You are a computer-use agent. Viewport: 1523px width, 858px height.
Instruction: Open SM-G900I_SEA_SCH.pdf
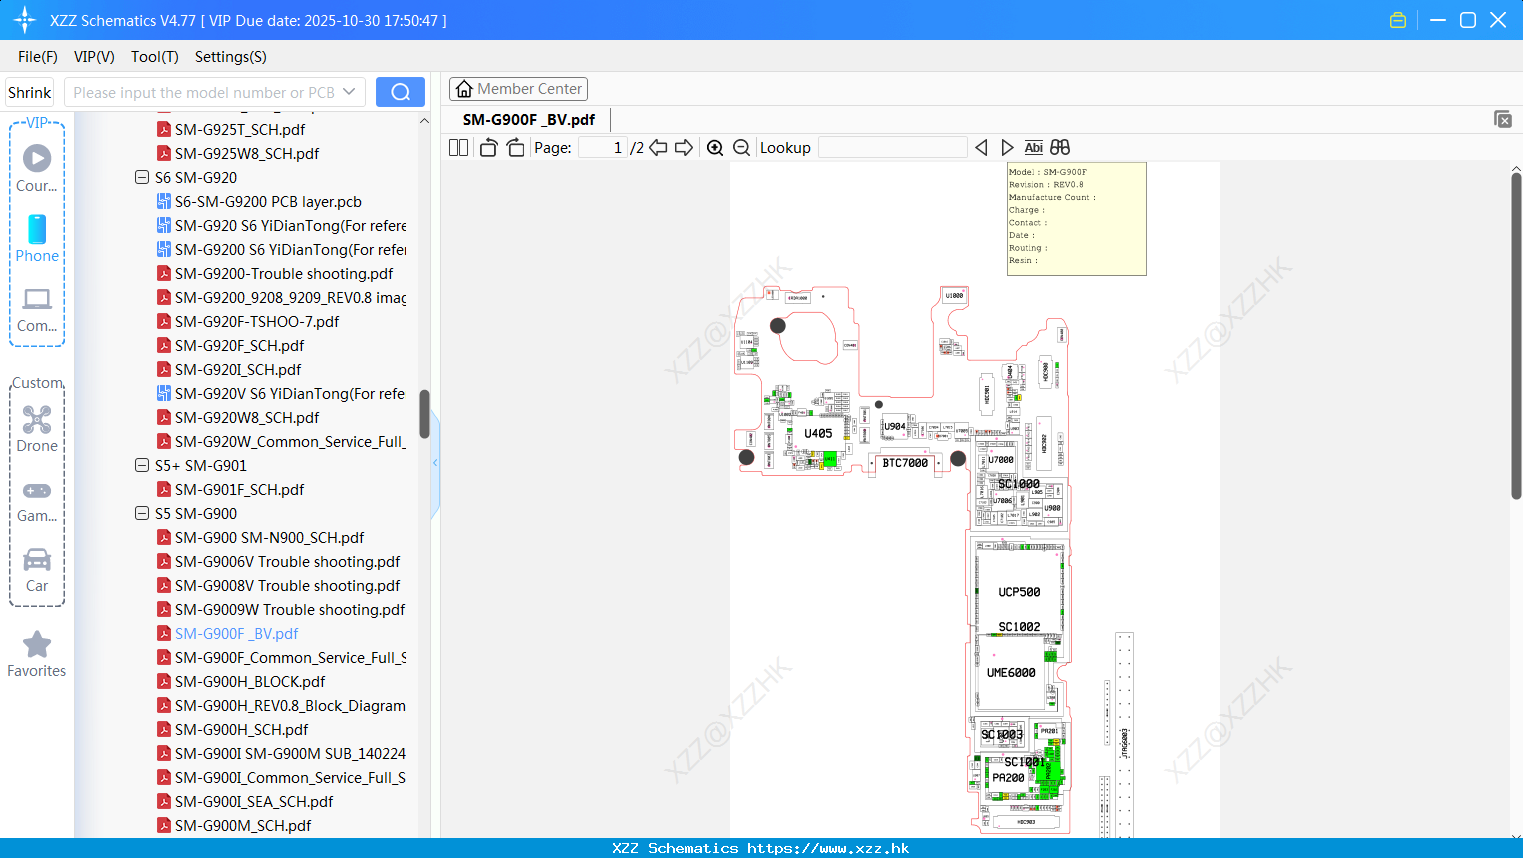(254, 801)
